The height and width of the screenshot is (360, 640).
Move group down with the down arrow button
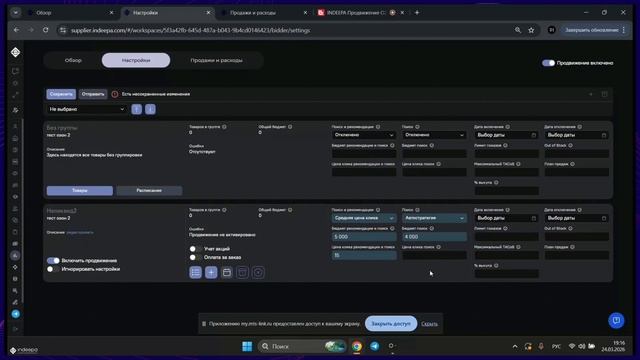[x=150, y=109]
